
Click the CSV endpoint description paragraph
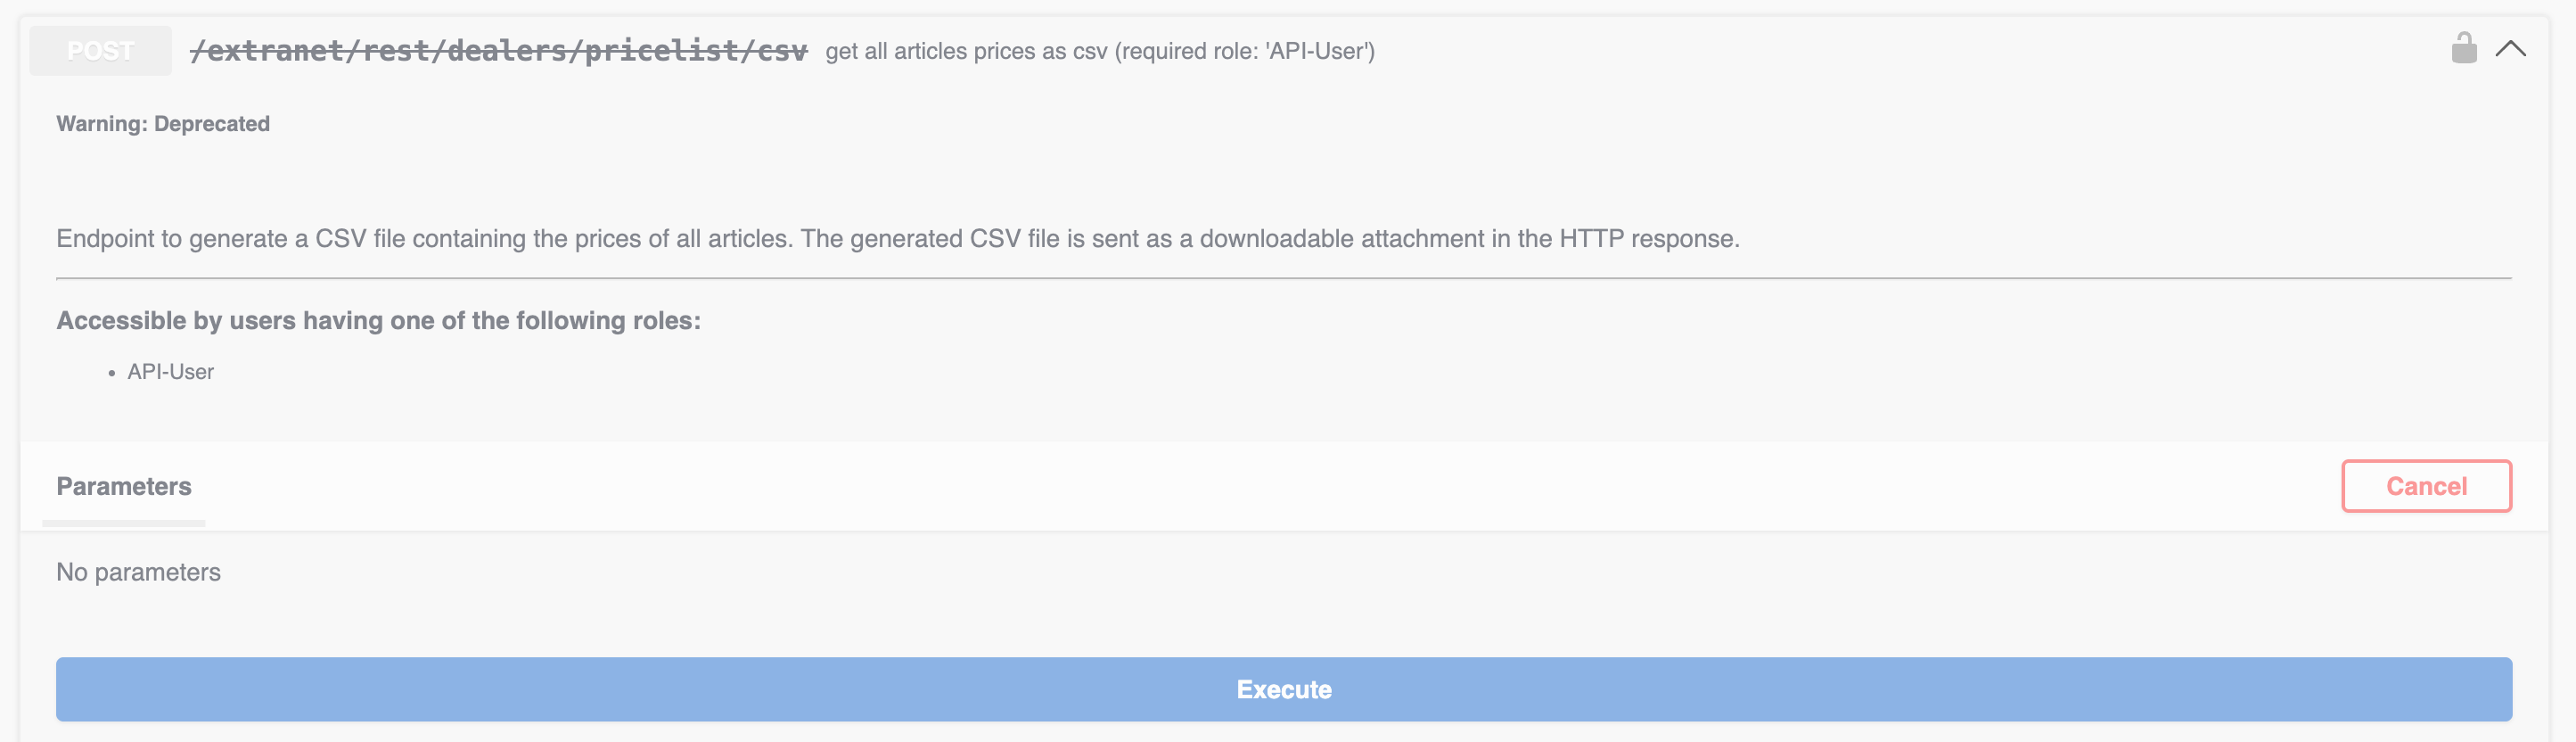pyautogui.click(x=897, y=239)
